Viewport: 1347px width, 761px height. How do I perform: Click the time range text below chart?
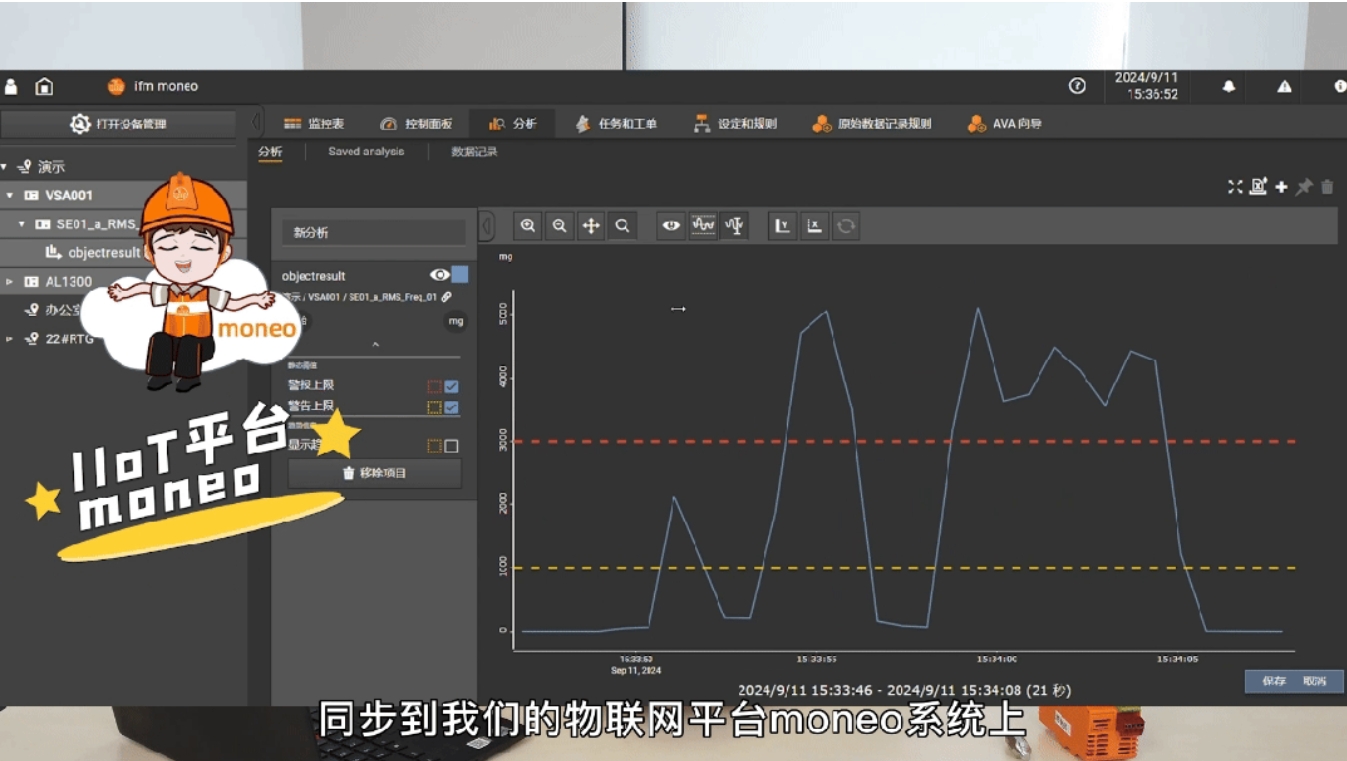(905, 690)
